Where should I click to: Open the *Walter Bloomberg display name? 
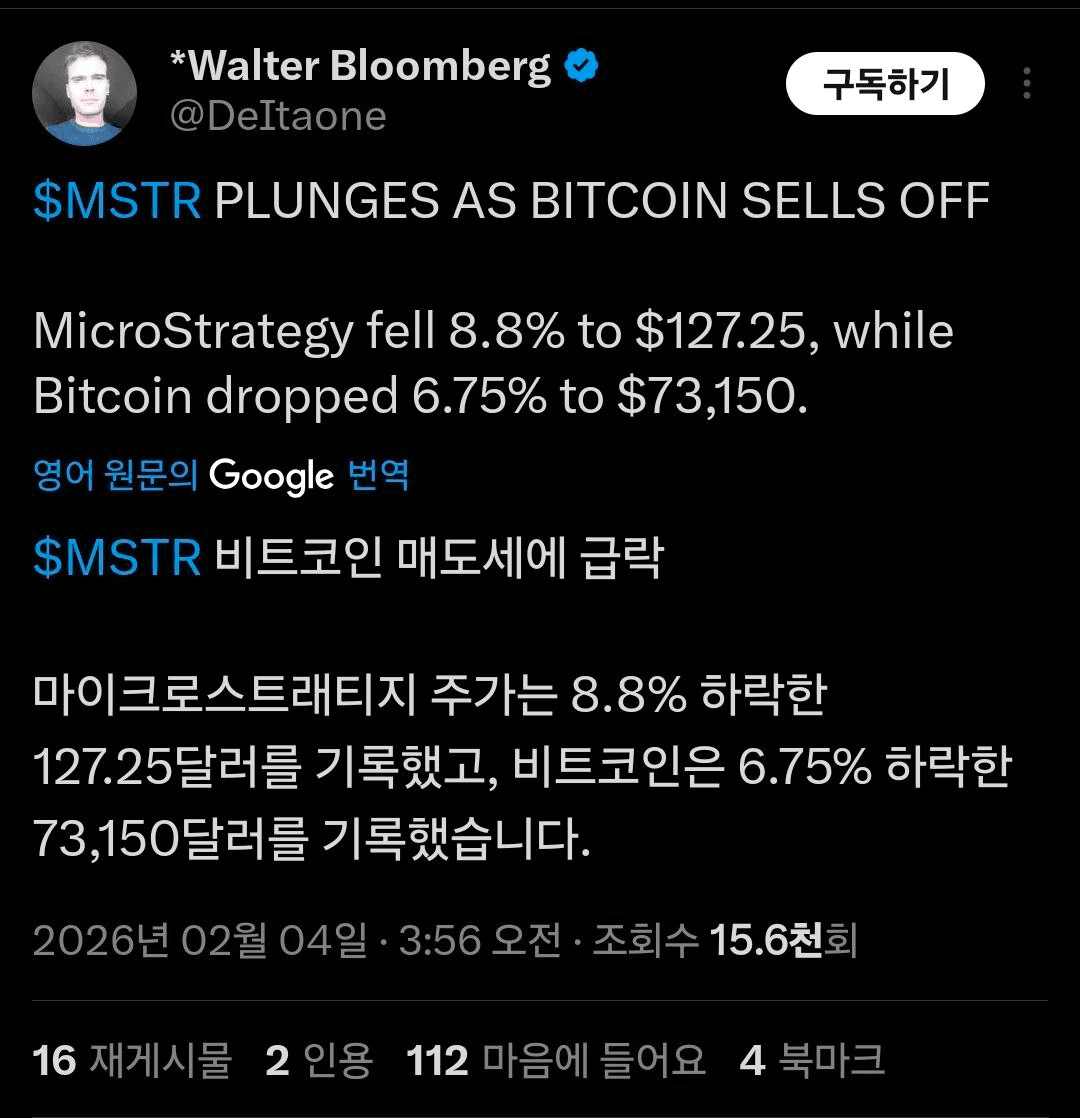pos(360,67)
